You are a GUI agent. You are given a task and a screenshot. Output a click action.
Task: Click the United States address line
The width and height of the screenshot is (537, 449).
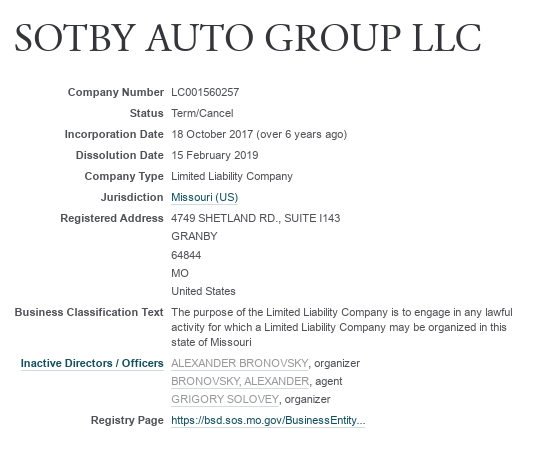point(203,291)
